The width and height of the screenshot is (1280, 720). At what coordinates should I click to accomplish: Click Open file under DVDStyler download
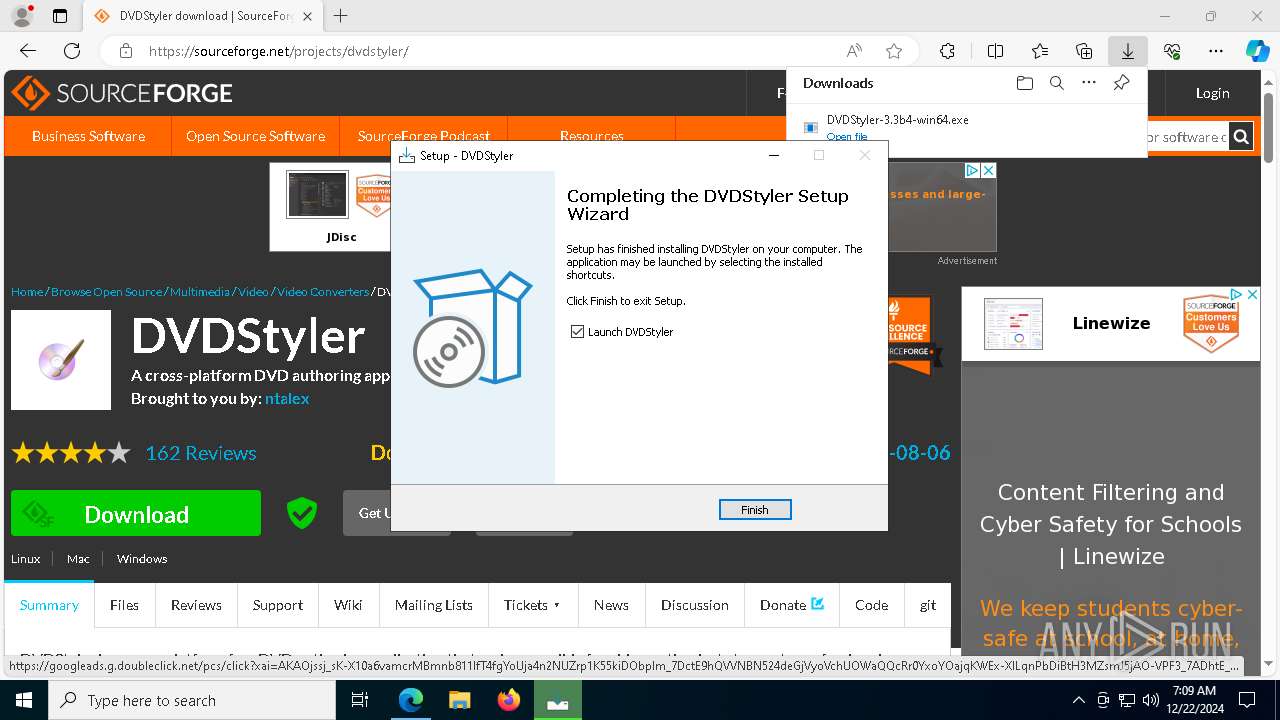coord(847,137)
